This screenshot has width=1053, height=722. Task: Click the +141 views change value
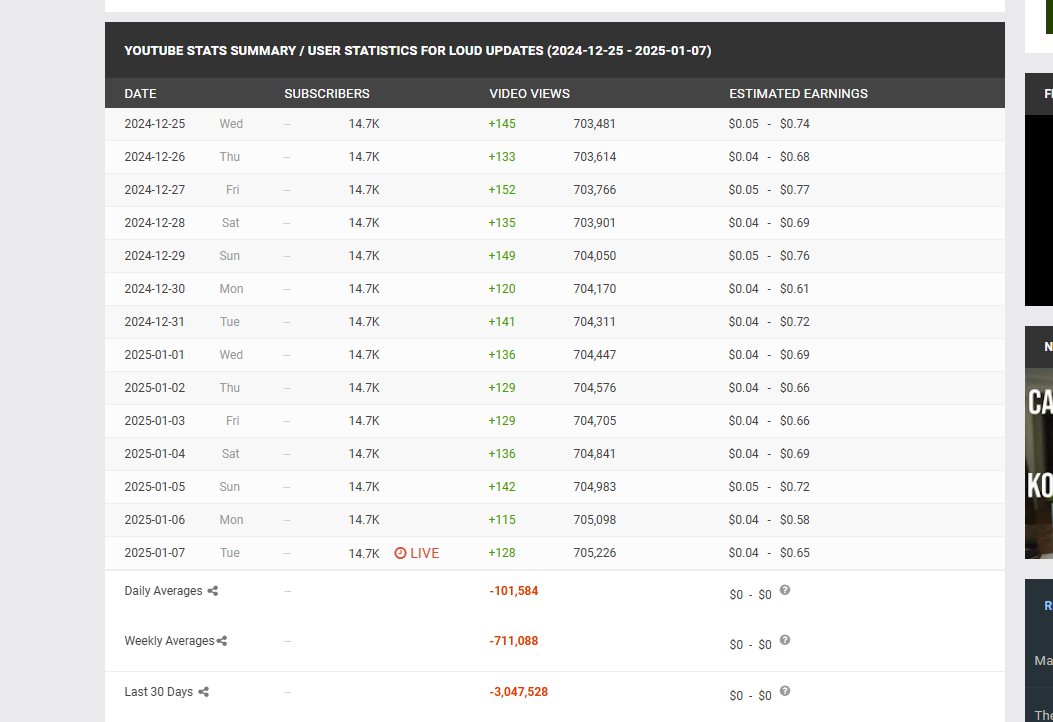[502, 321]
